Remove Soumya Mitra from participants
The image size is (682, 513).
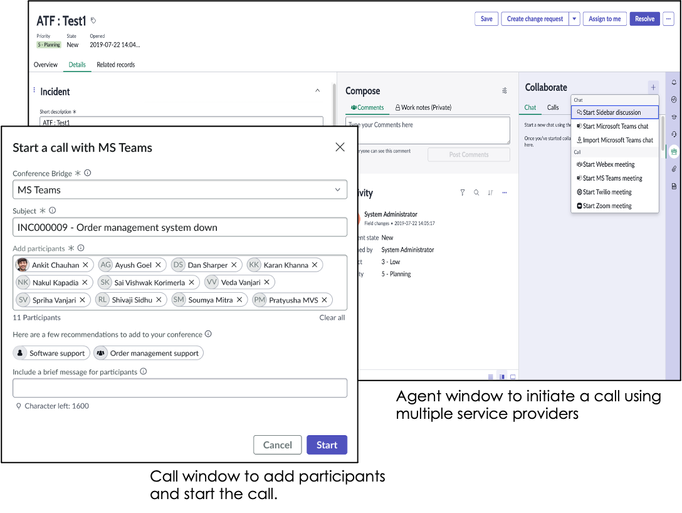[239, 300]
